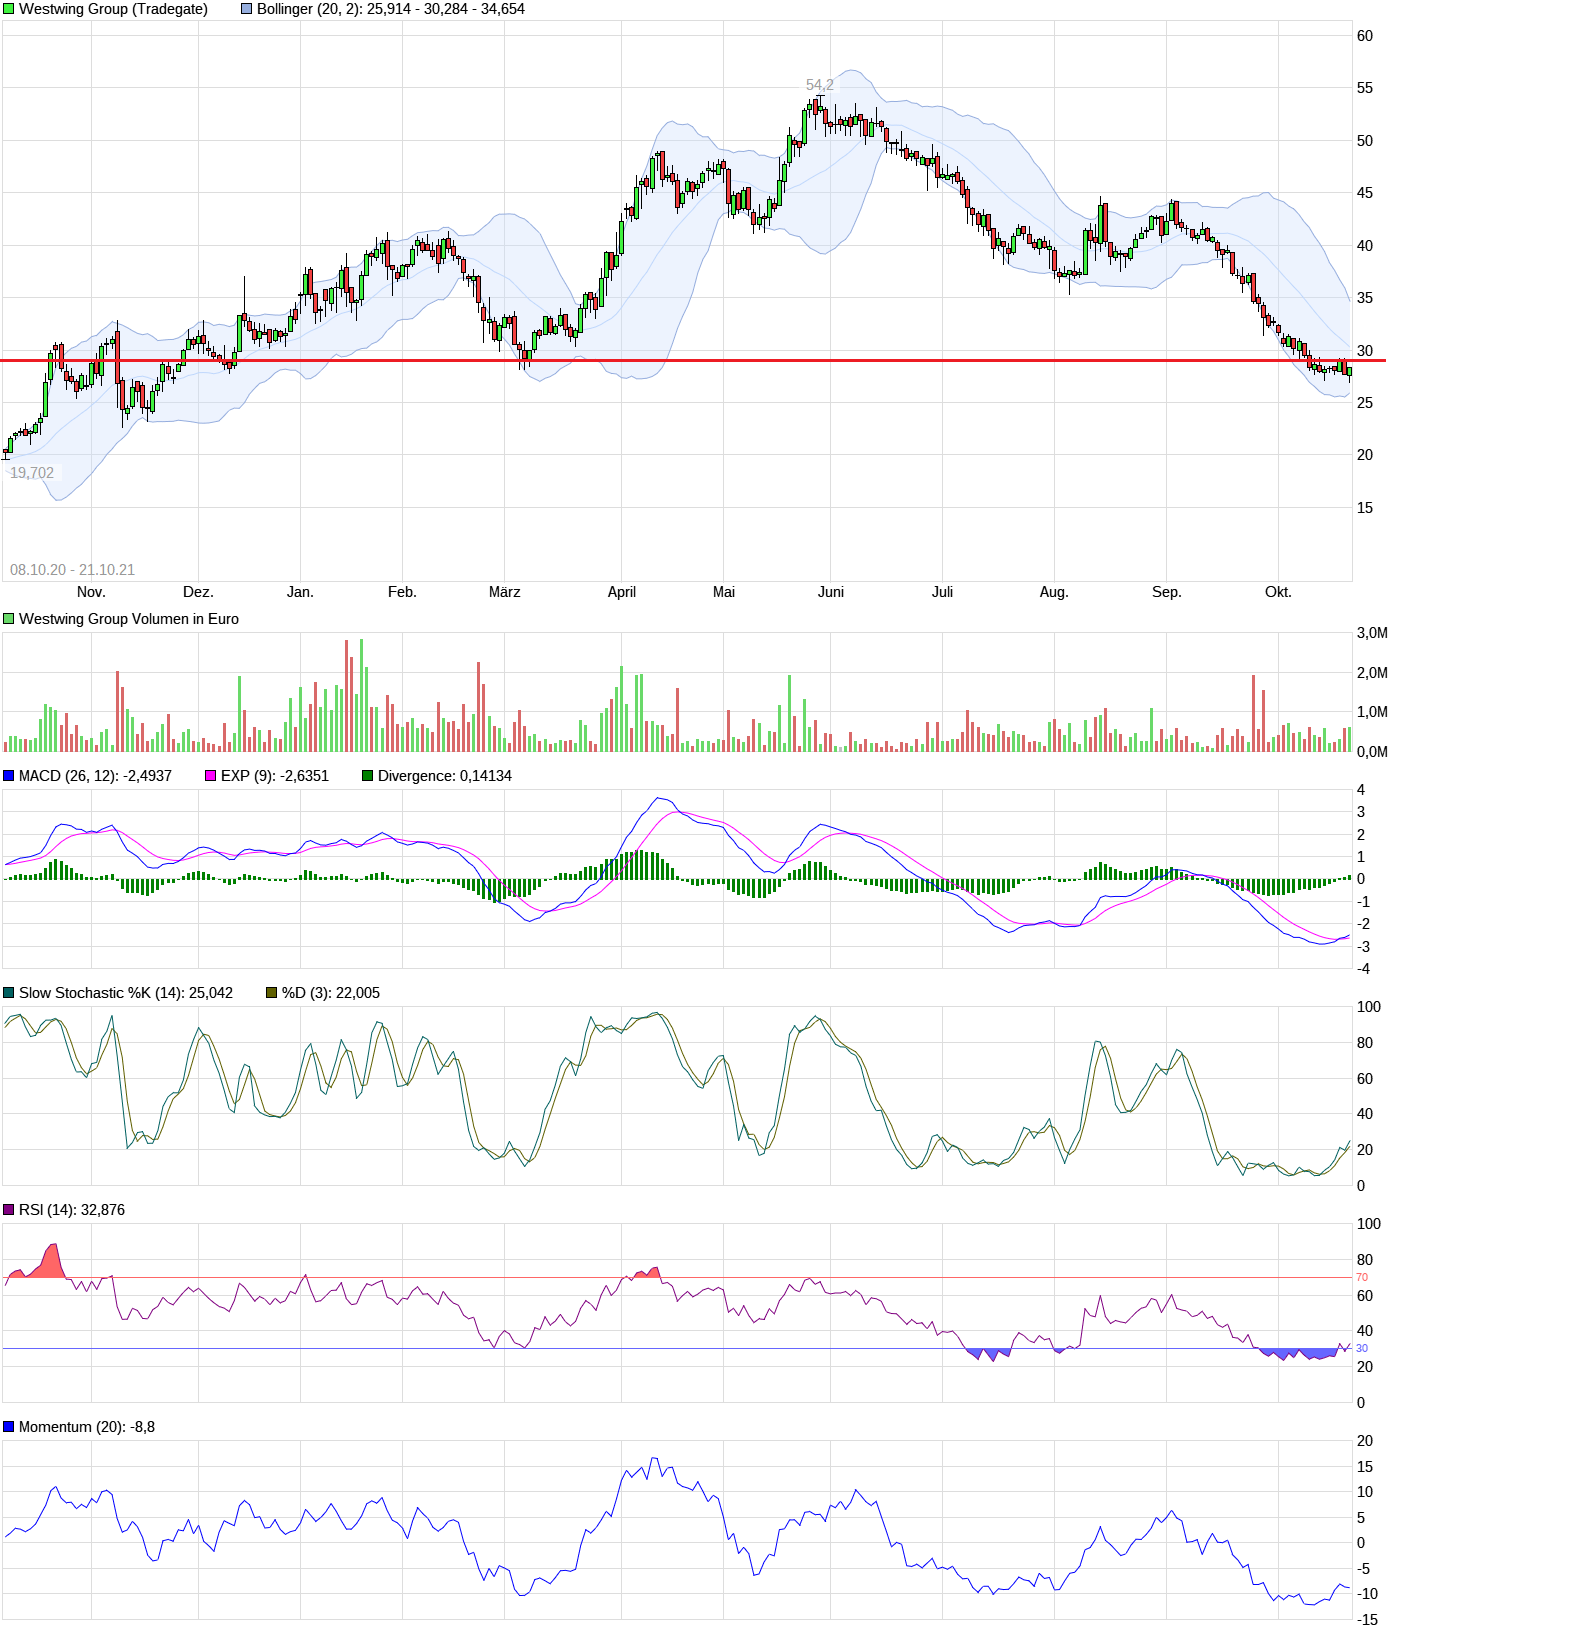Click the 1,0M volume axis value
The width and height of the screenshot is (1576, 1634).
[x=1372, y=712]
